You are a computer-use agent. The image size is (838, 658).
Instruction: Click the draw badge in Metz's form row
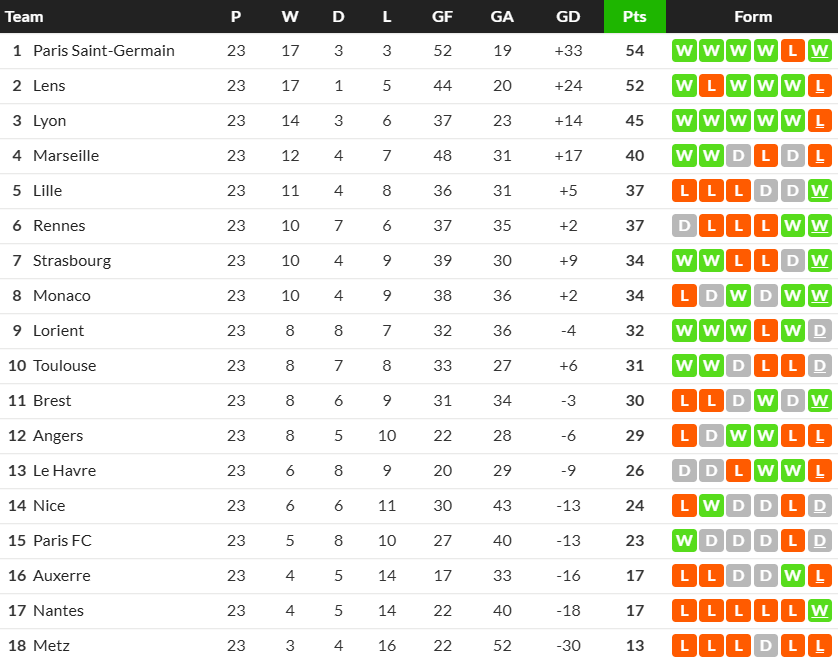pos(765,646)
